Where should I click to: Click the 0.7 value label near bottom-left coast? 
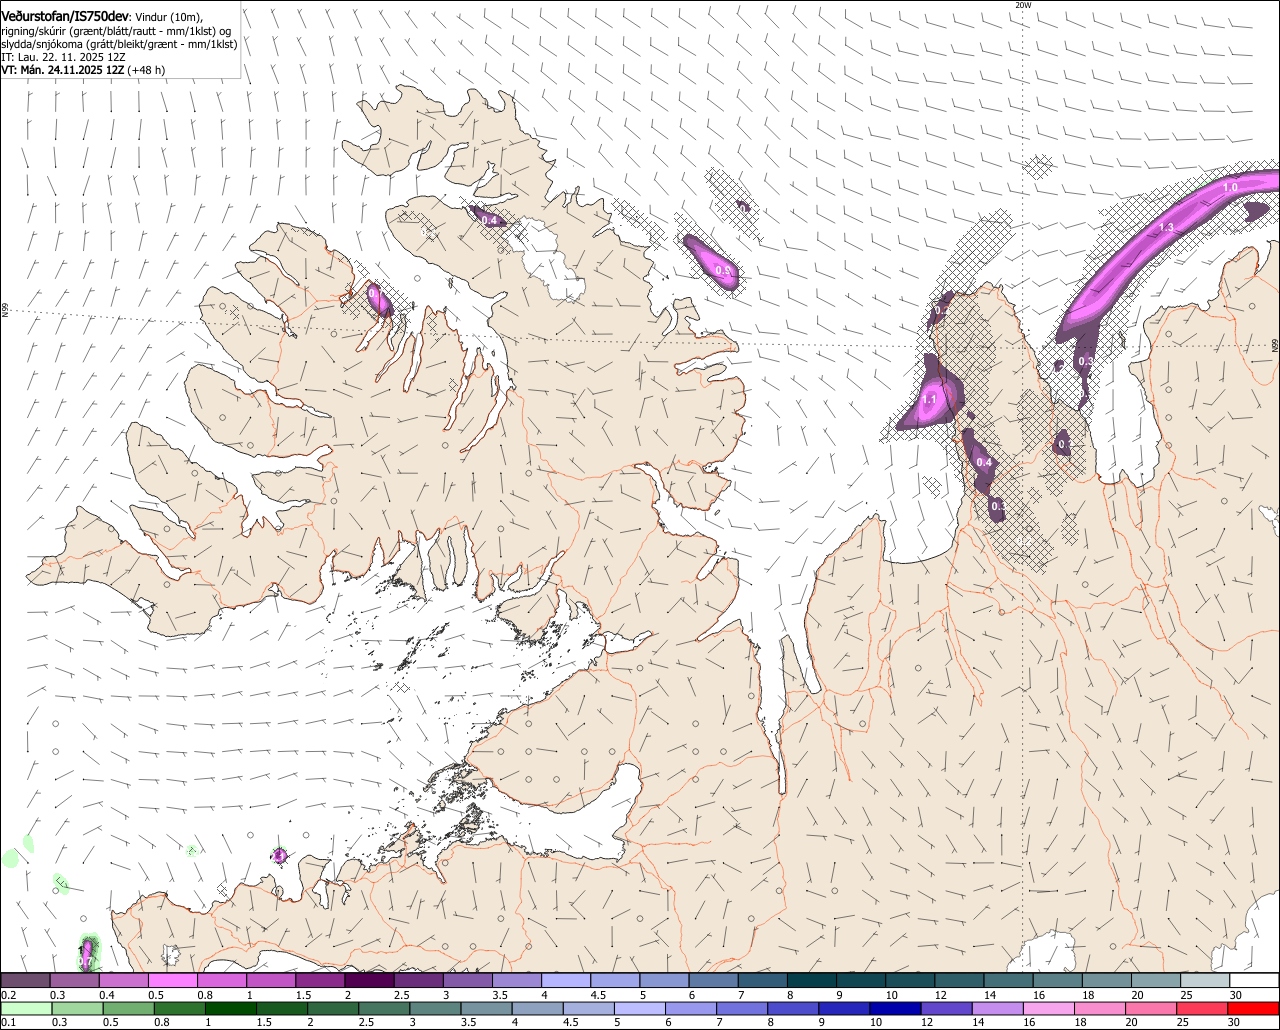point(85,962)
